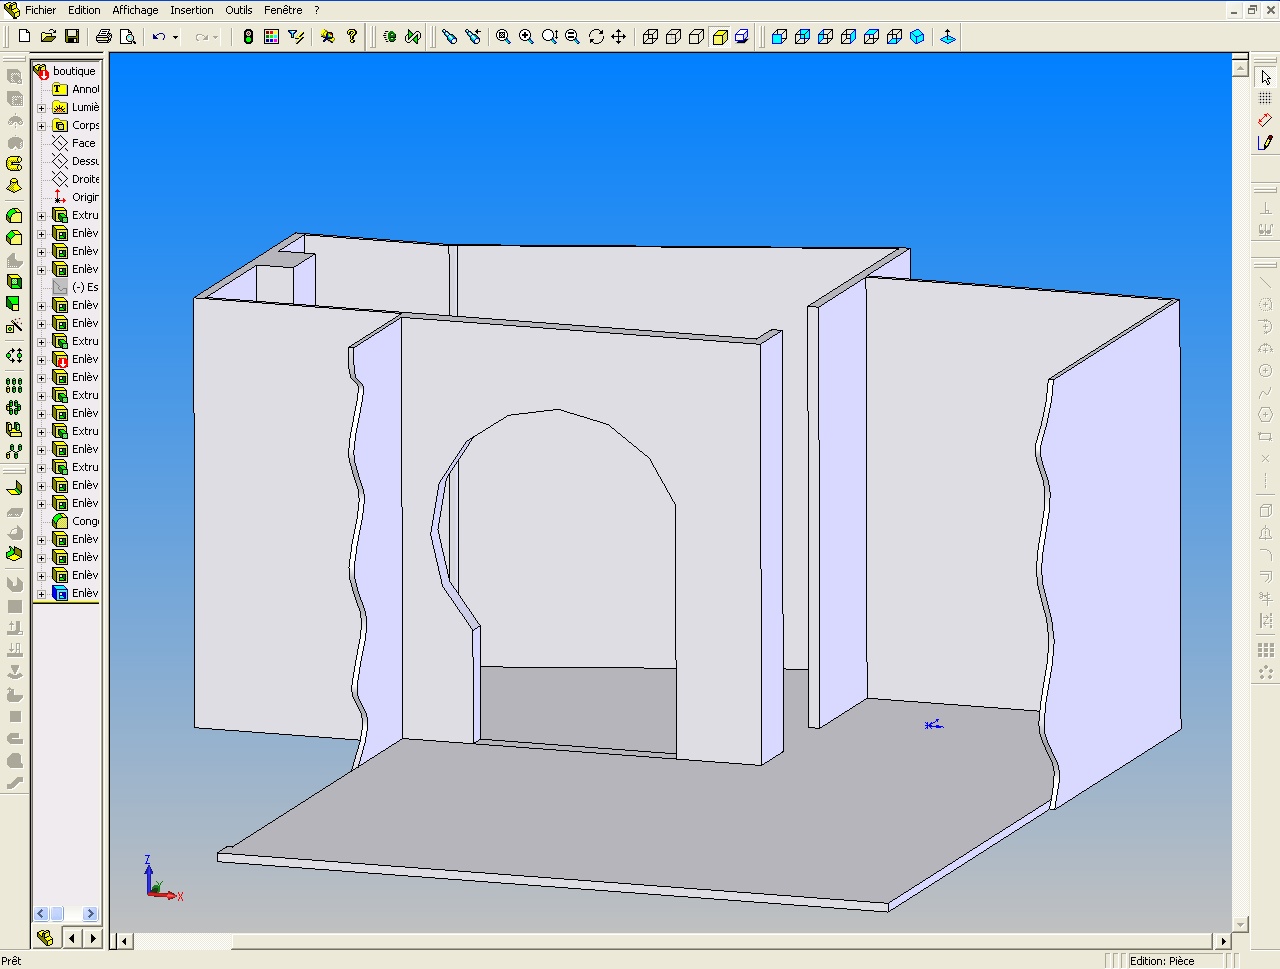Open the Edit Color palette icon
The image size is (1280, 969).
coord(271,36)
